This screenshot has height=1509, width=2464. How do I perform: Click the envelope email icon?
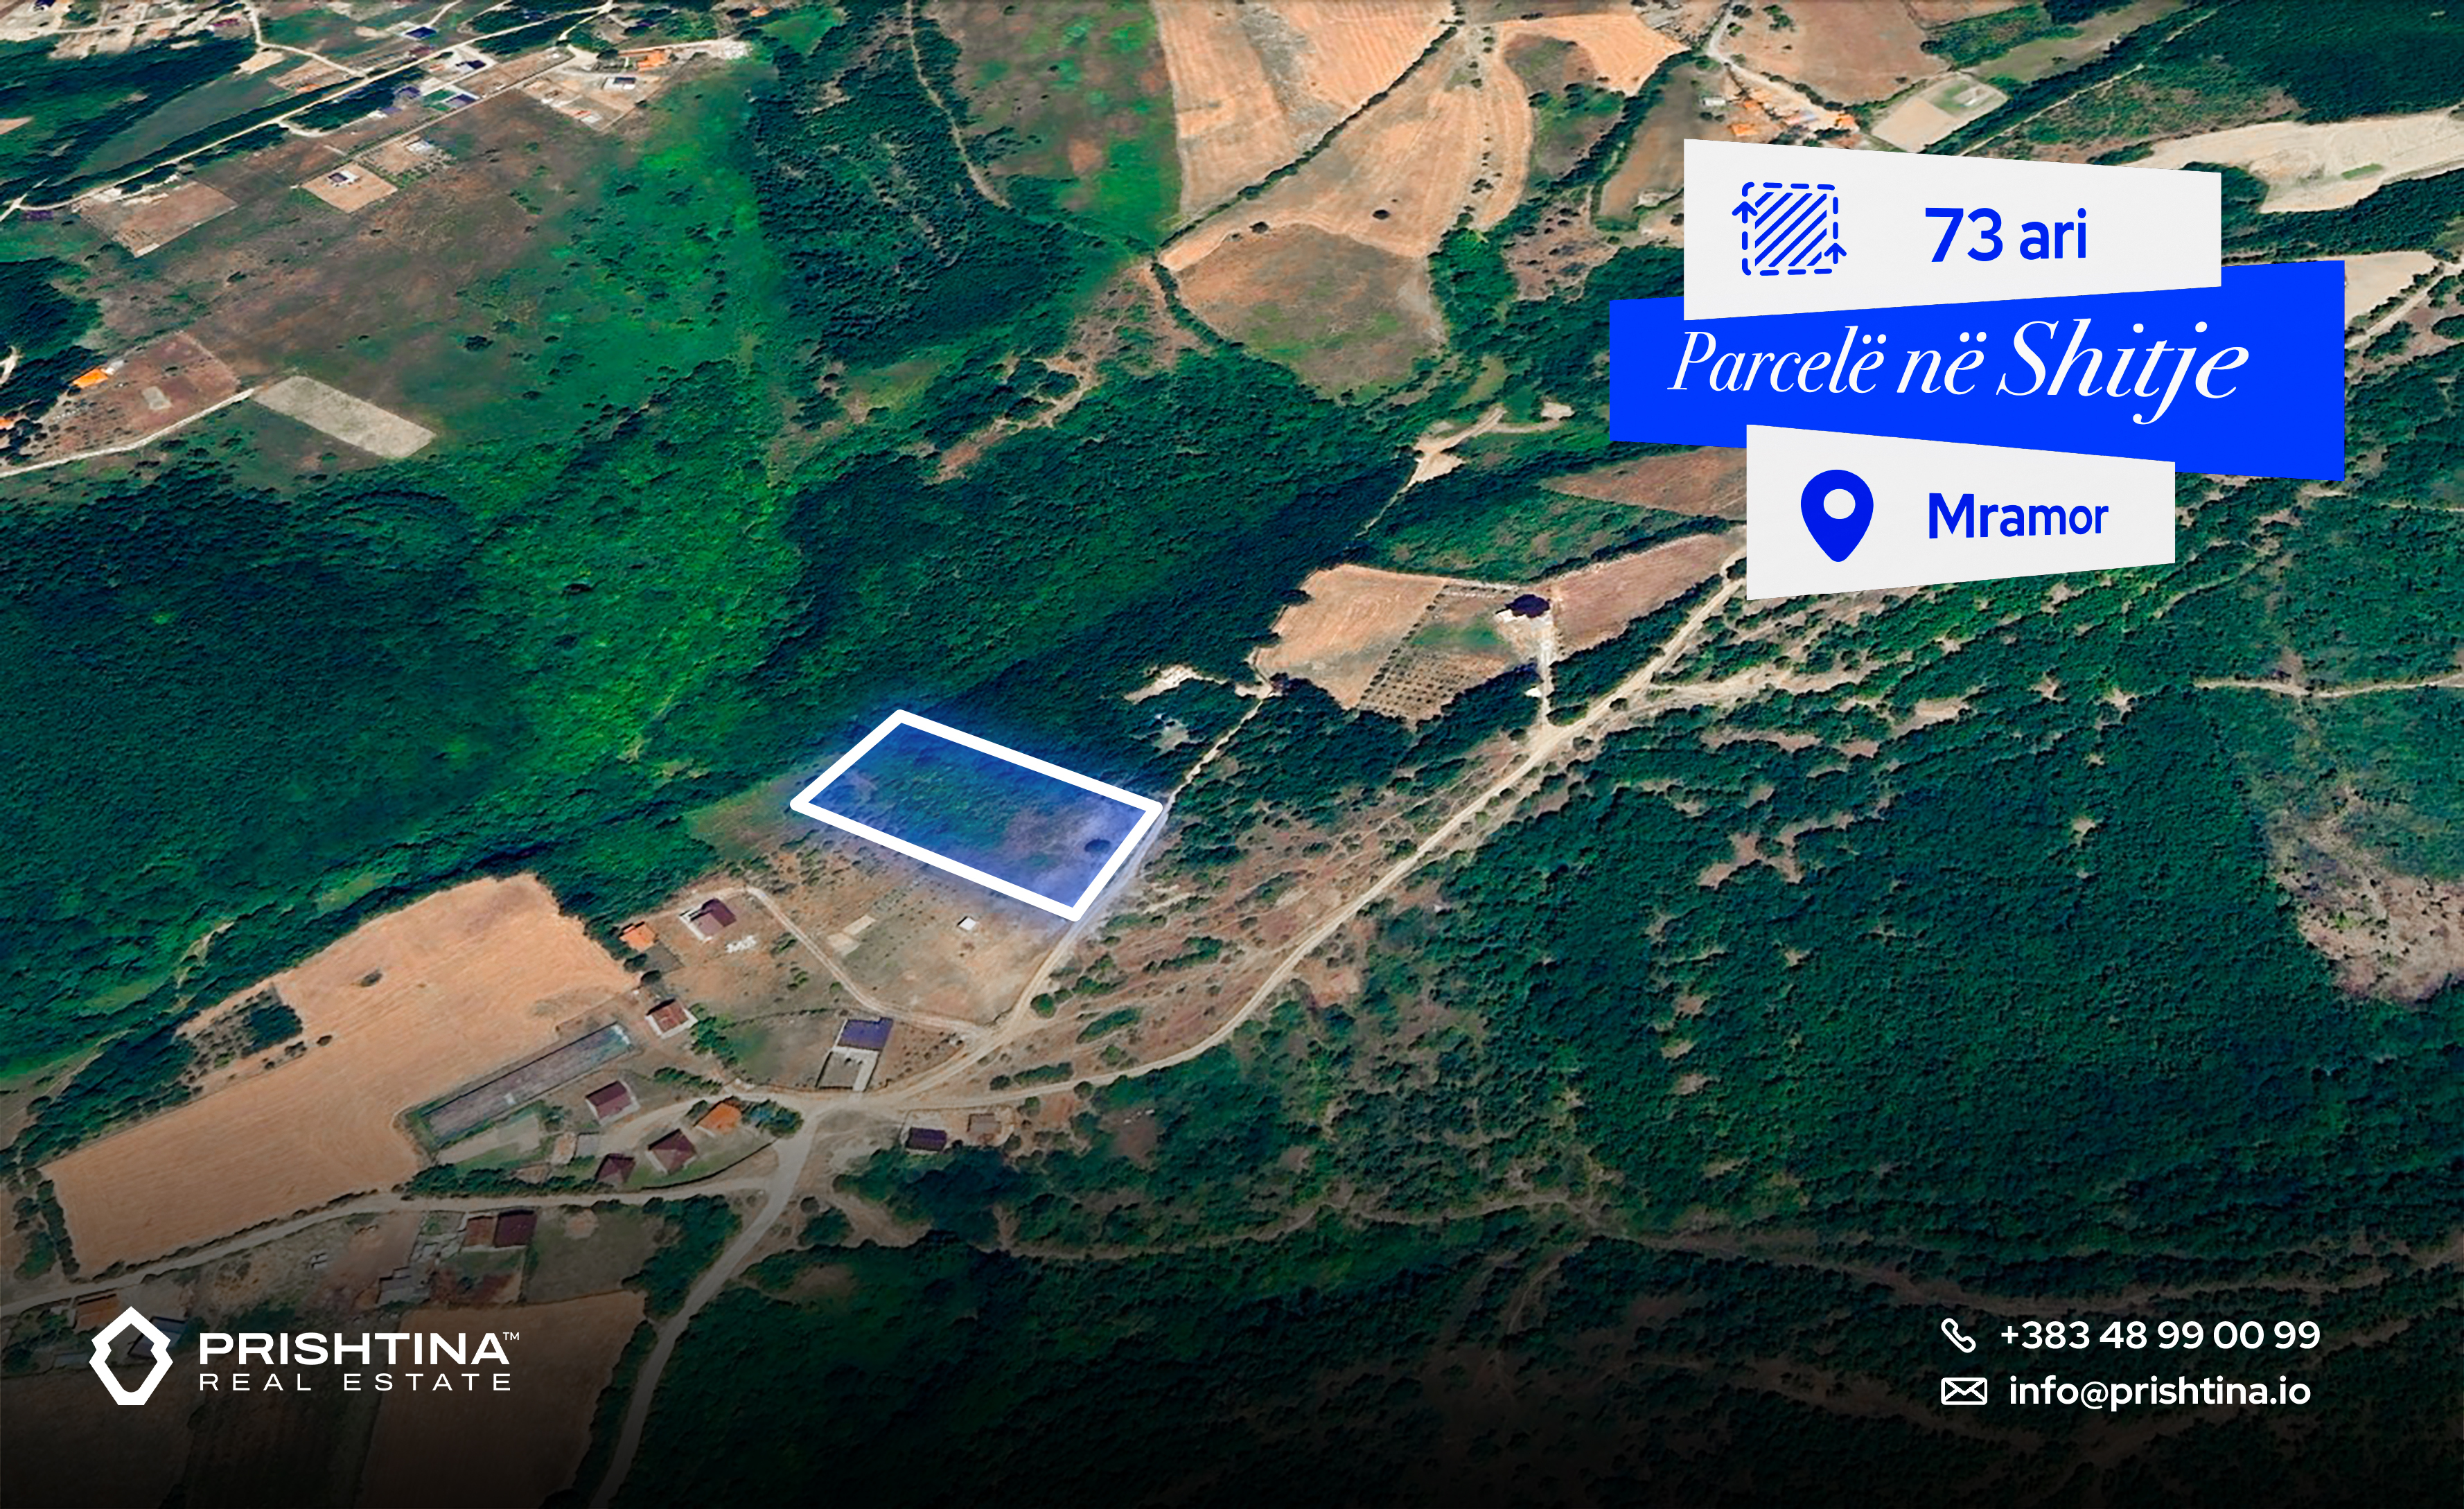point(1964,1391)
